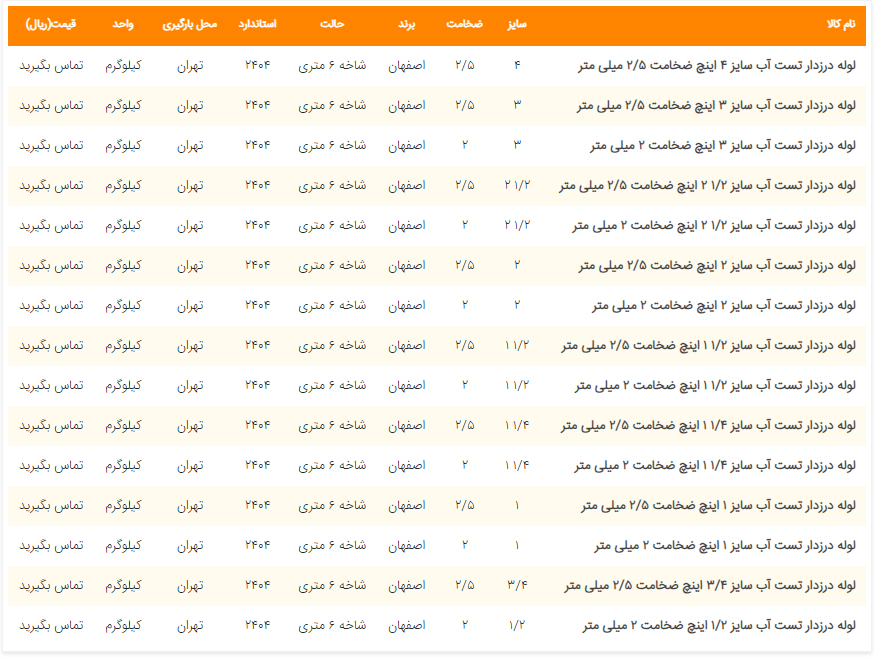Click brand 'اصفهان' in the ۱/۲ inch row
The width and height of the screenshot is (876, 657).
pyautogui.click(x=407, y=626)
